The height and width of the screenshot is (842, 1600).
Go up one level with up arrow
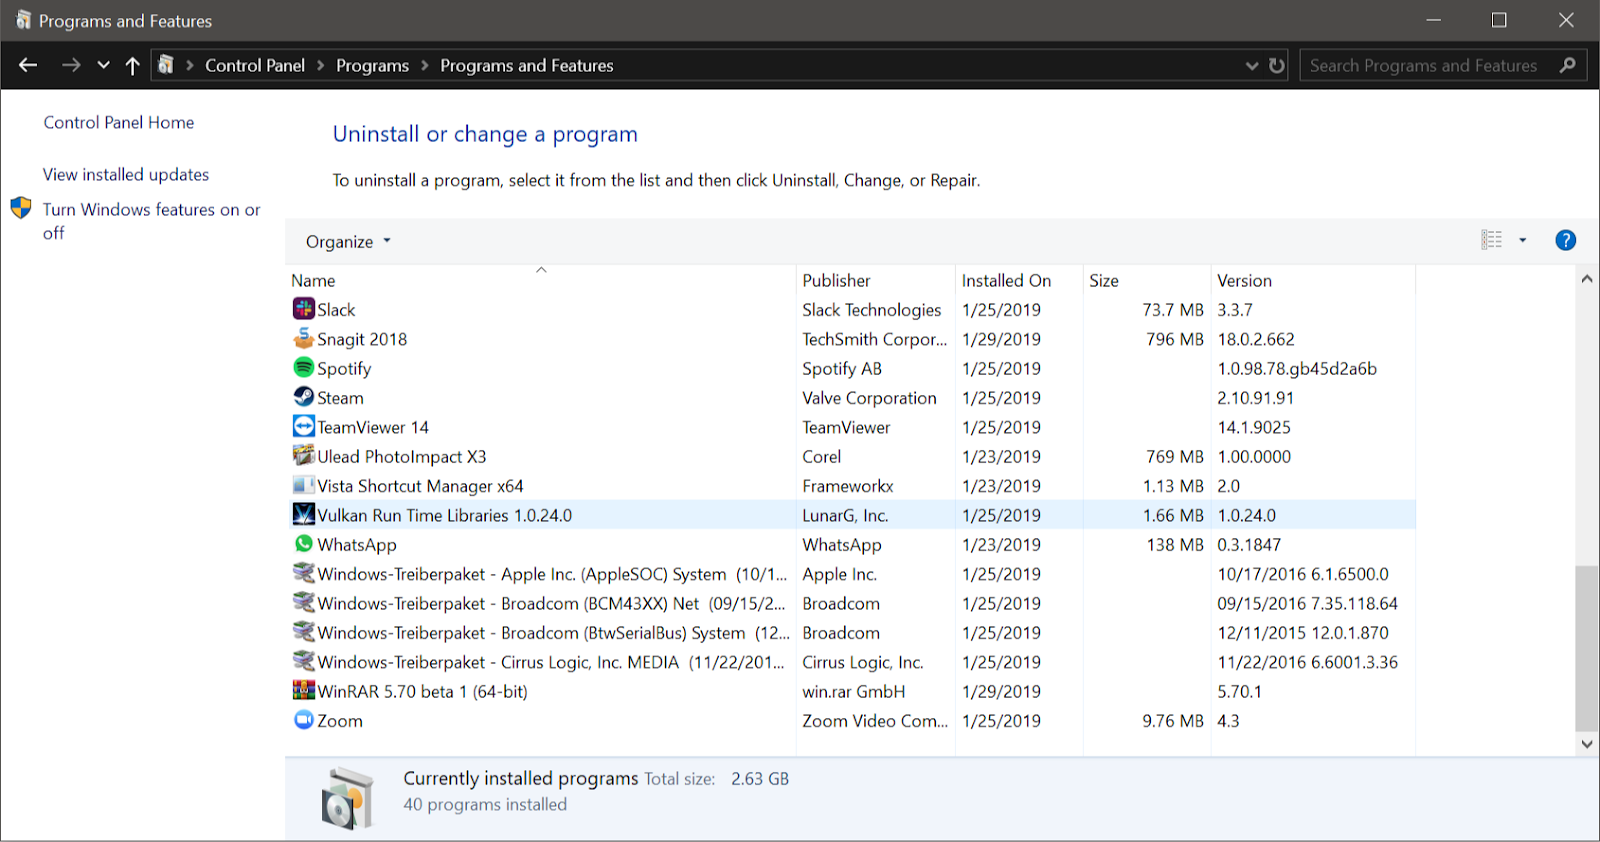pos(132,65)
